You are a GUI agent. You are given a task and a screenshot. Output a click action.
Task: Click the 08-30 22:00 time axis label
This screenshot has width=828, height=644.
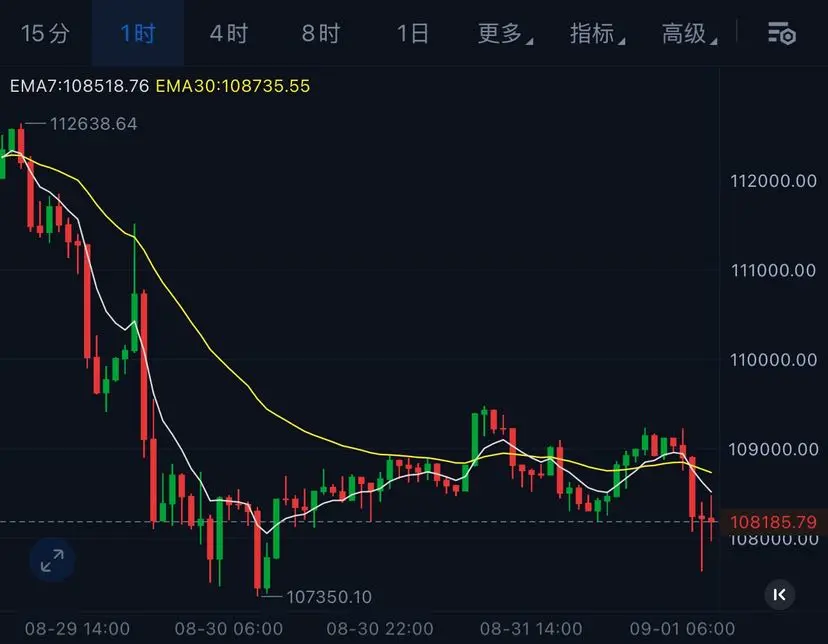[380, 629]
